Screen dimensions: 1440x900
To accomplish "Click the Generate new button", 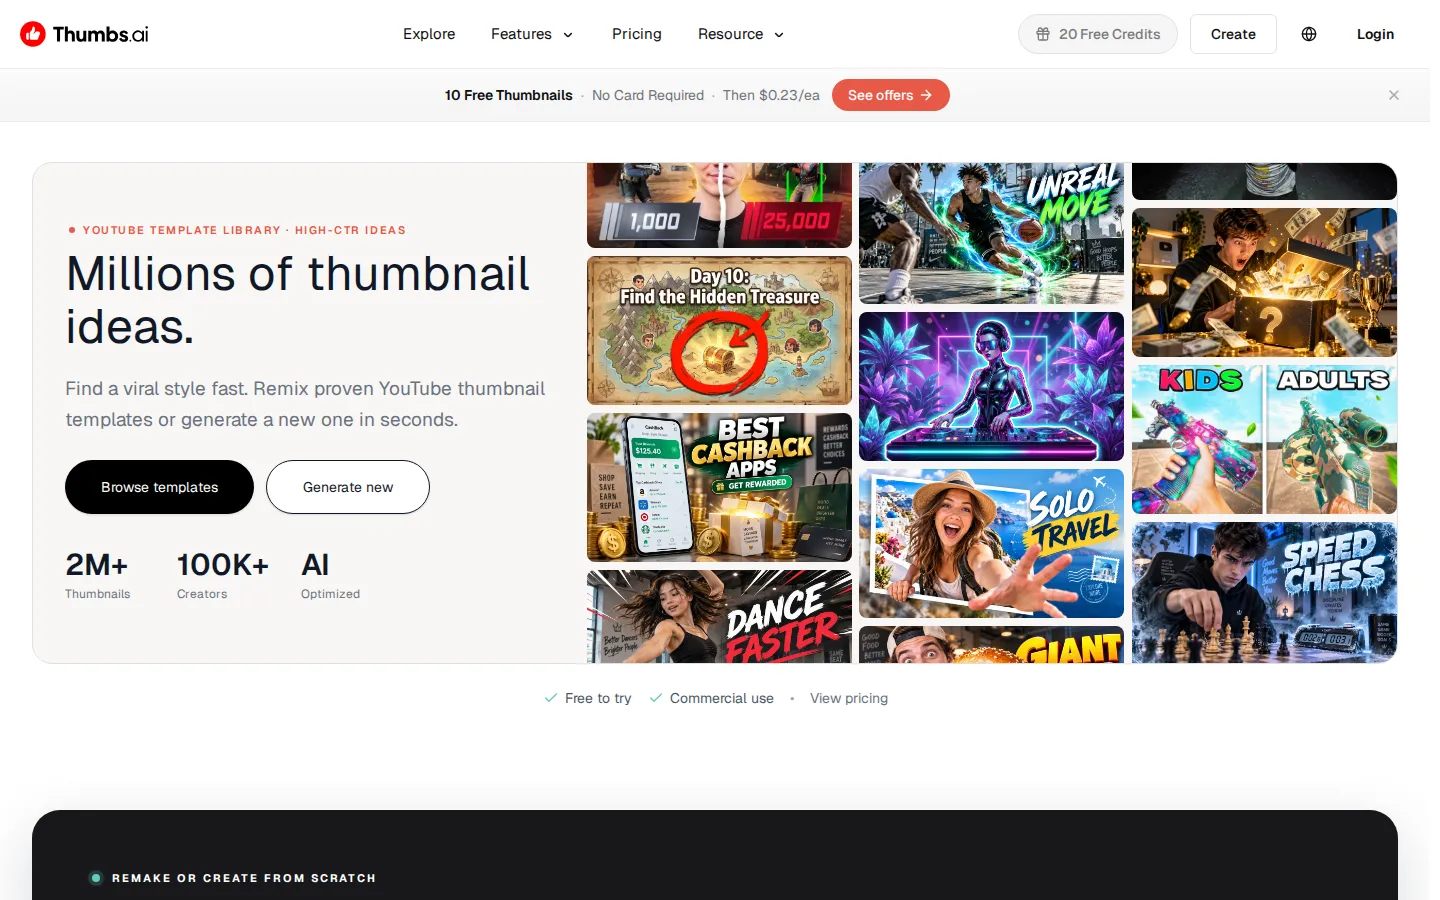I will [x=348, y=487].
